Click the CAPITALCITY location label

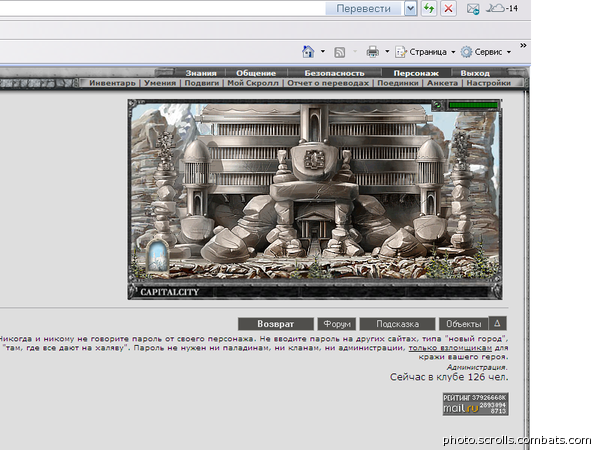point(170,292)
